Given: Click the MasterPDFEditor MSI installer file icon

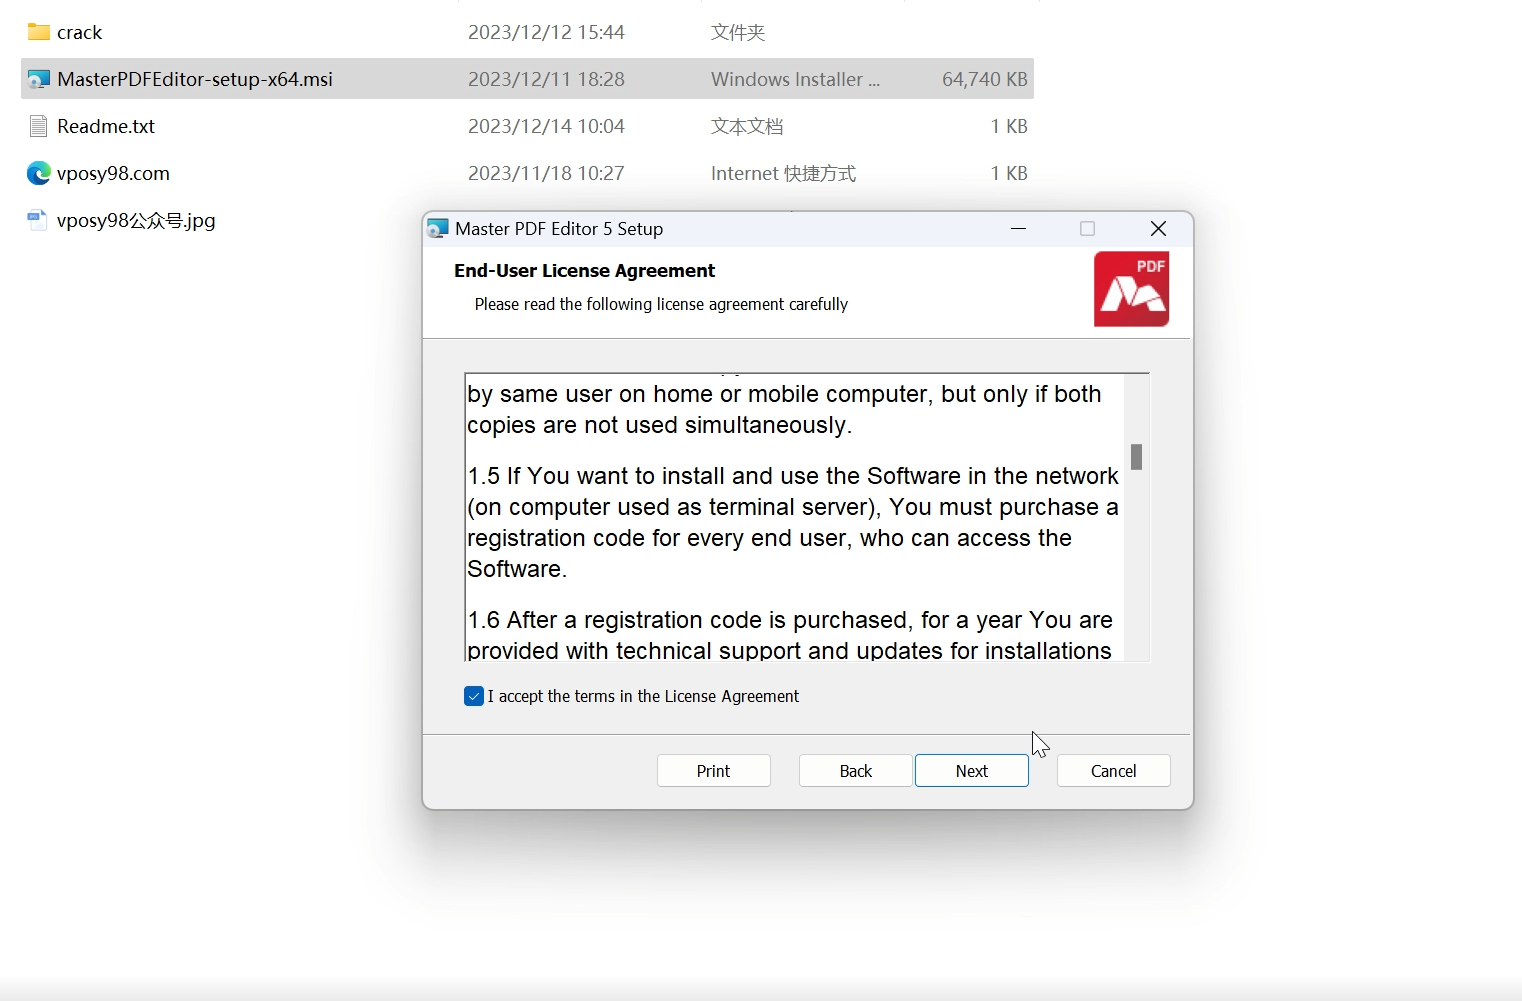Looking at the screenshot, I should coord(38,79).
